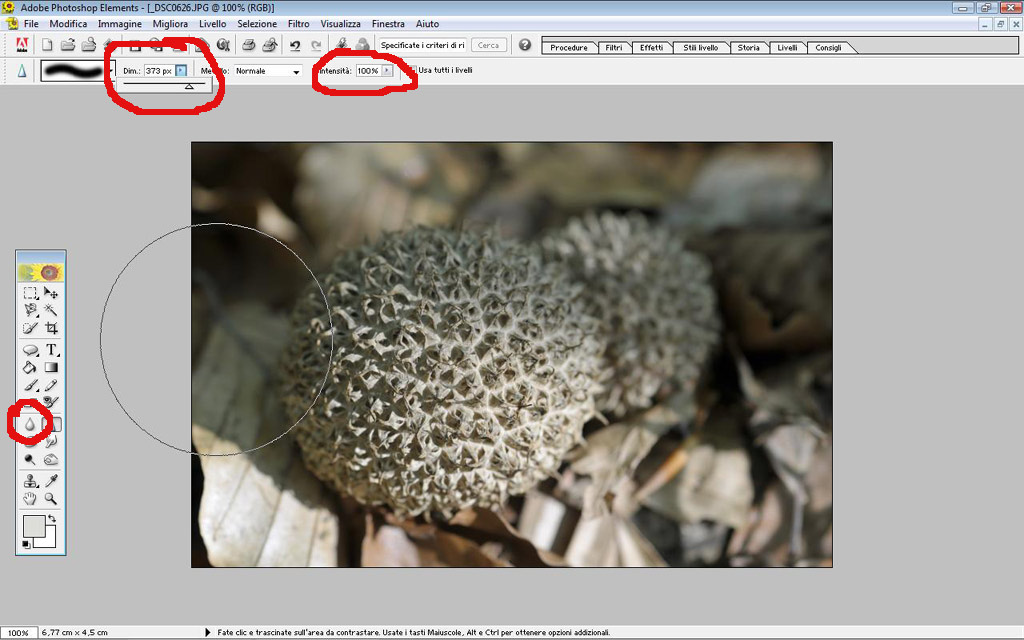
Task: Click the Dim. brush size field
Action: (x=158, y=71)
